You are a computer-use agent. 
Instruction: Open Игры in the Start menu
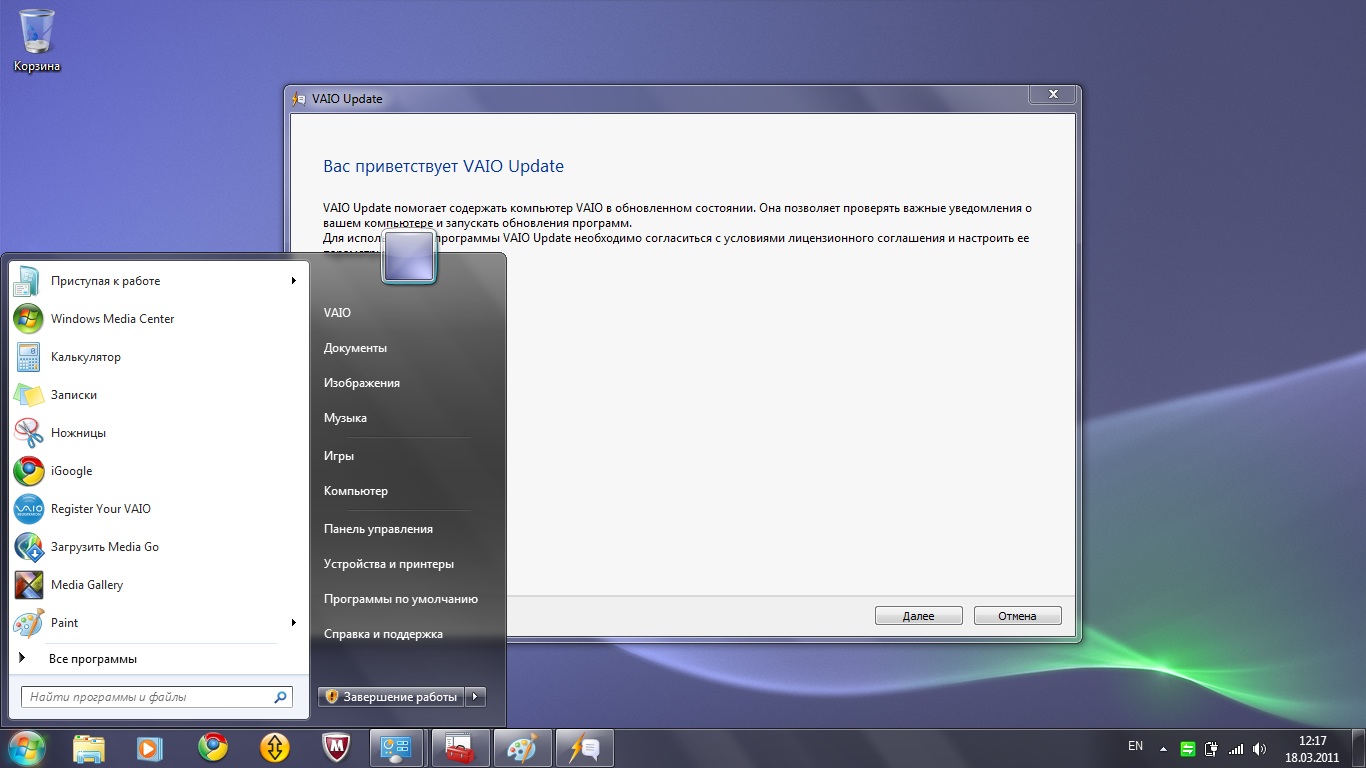(339, 456)
